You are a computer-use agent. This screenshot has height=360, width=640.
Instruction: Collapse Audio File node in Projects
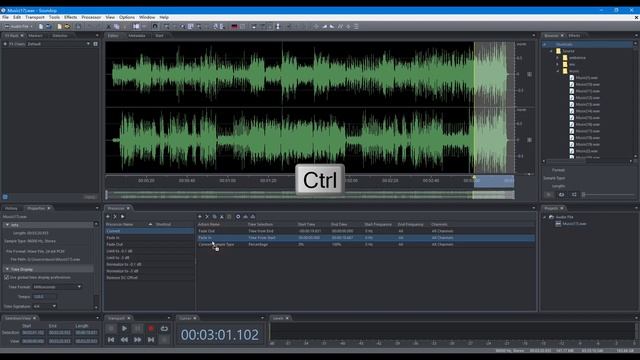tap(544, 217)
